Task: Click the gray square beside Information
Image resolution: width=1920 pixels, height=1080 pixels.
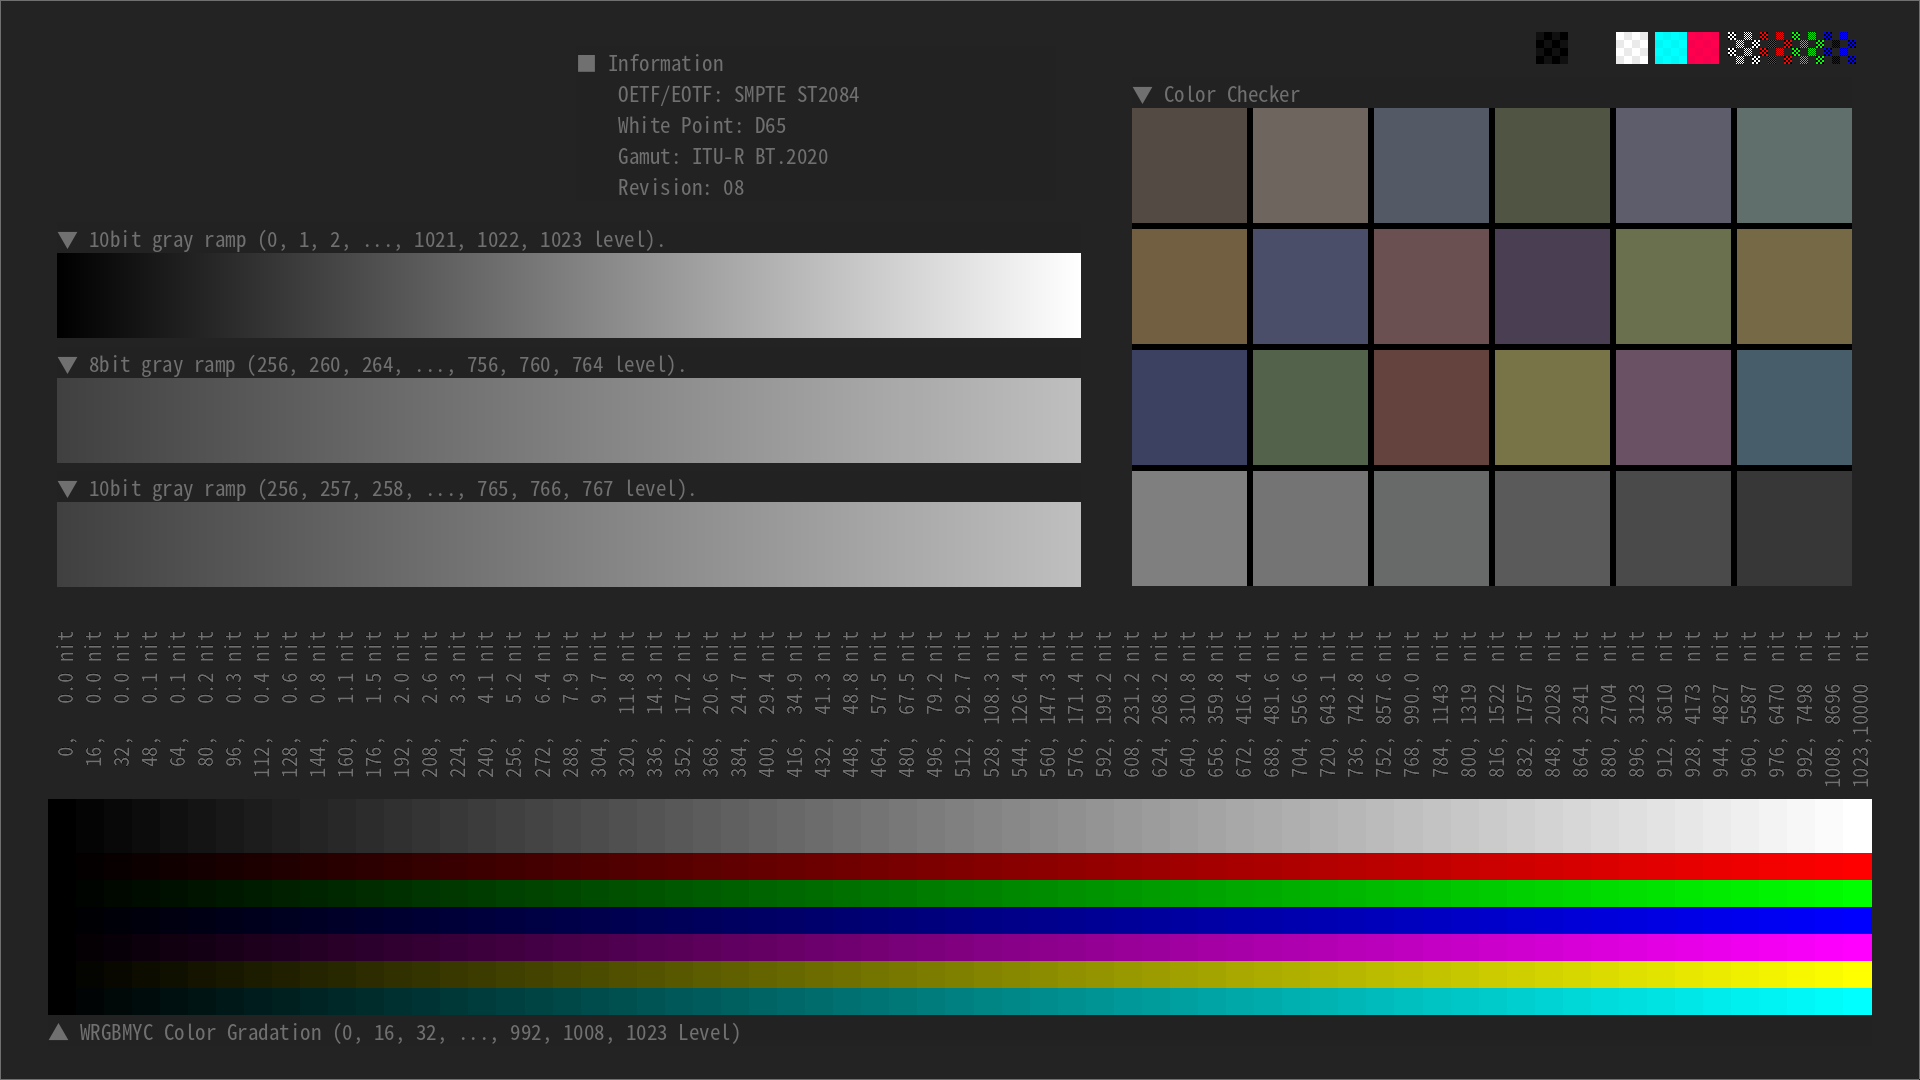Action: [586, 64]
